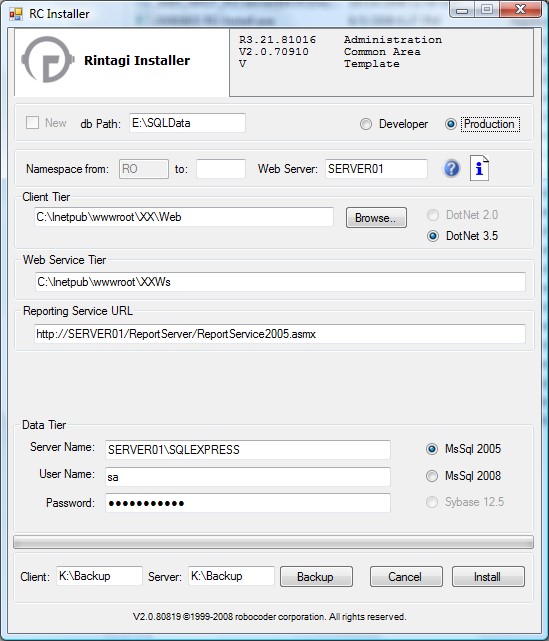Click the 'Administration' module text
Image resolution: width=549 pixels, height=641 pixels.
[x=393, y=40]
